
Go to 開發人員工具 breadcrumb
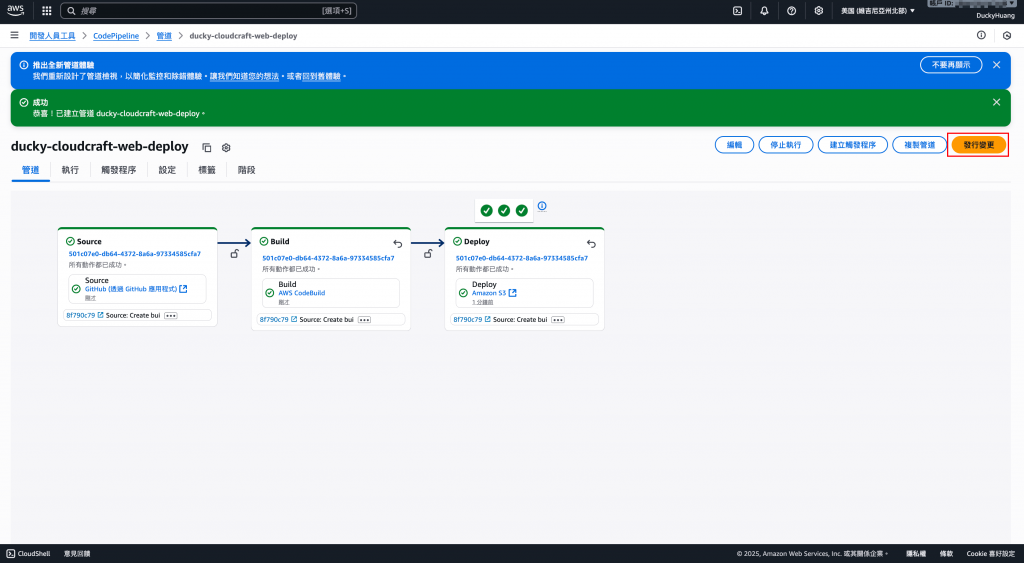52,36
